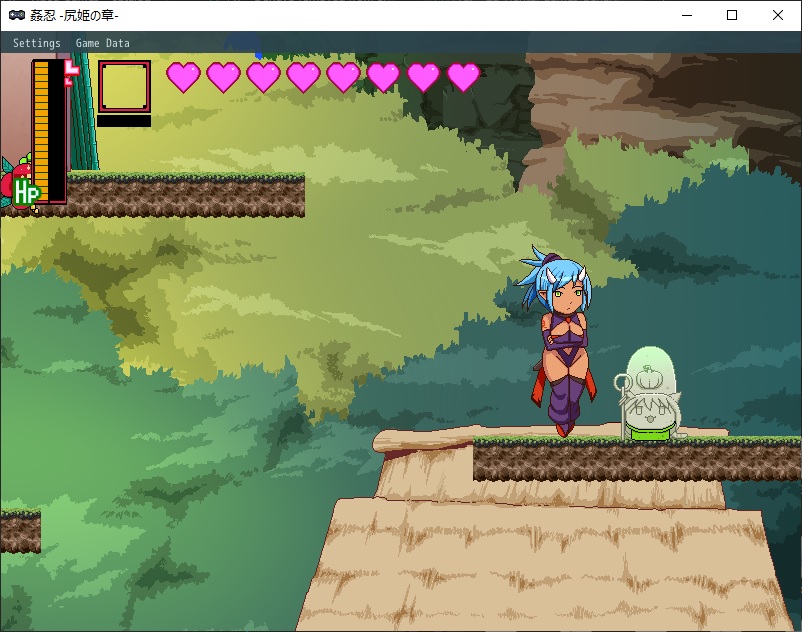Click the first pink heart
This screenshot has width=802, height=632.
coord(183,77)
